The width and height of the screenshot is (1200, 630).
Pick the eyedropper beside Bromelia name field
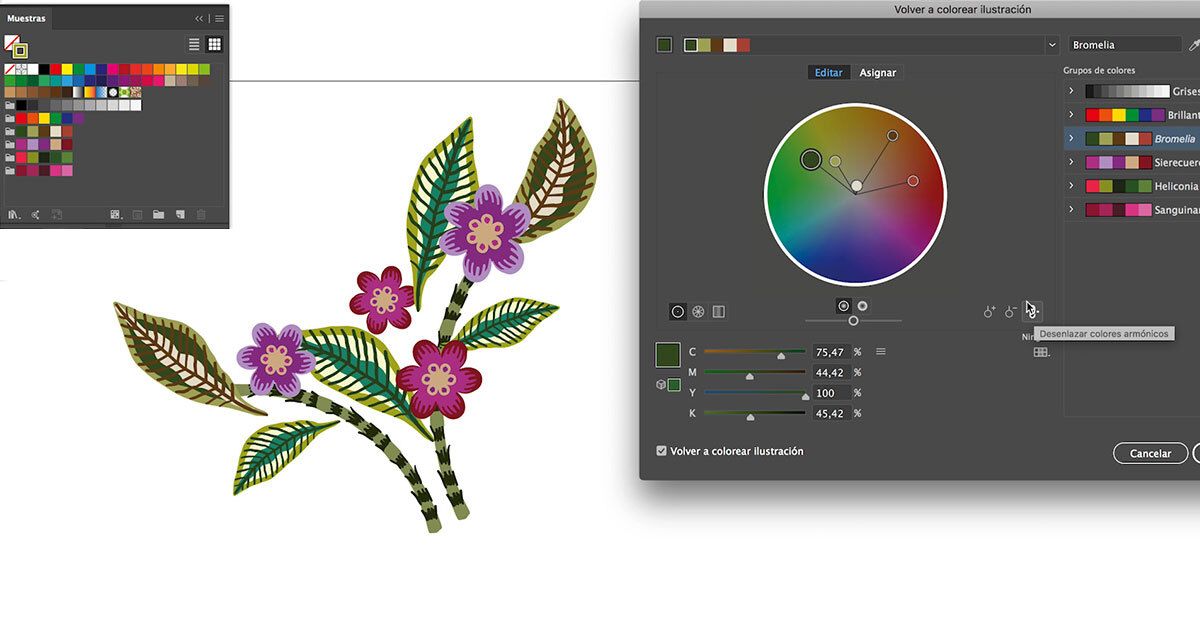pos(1193,45)
